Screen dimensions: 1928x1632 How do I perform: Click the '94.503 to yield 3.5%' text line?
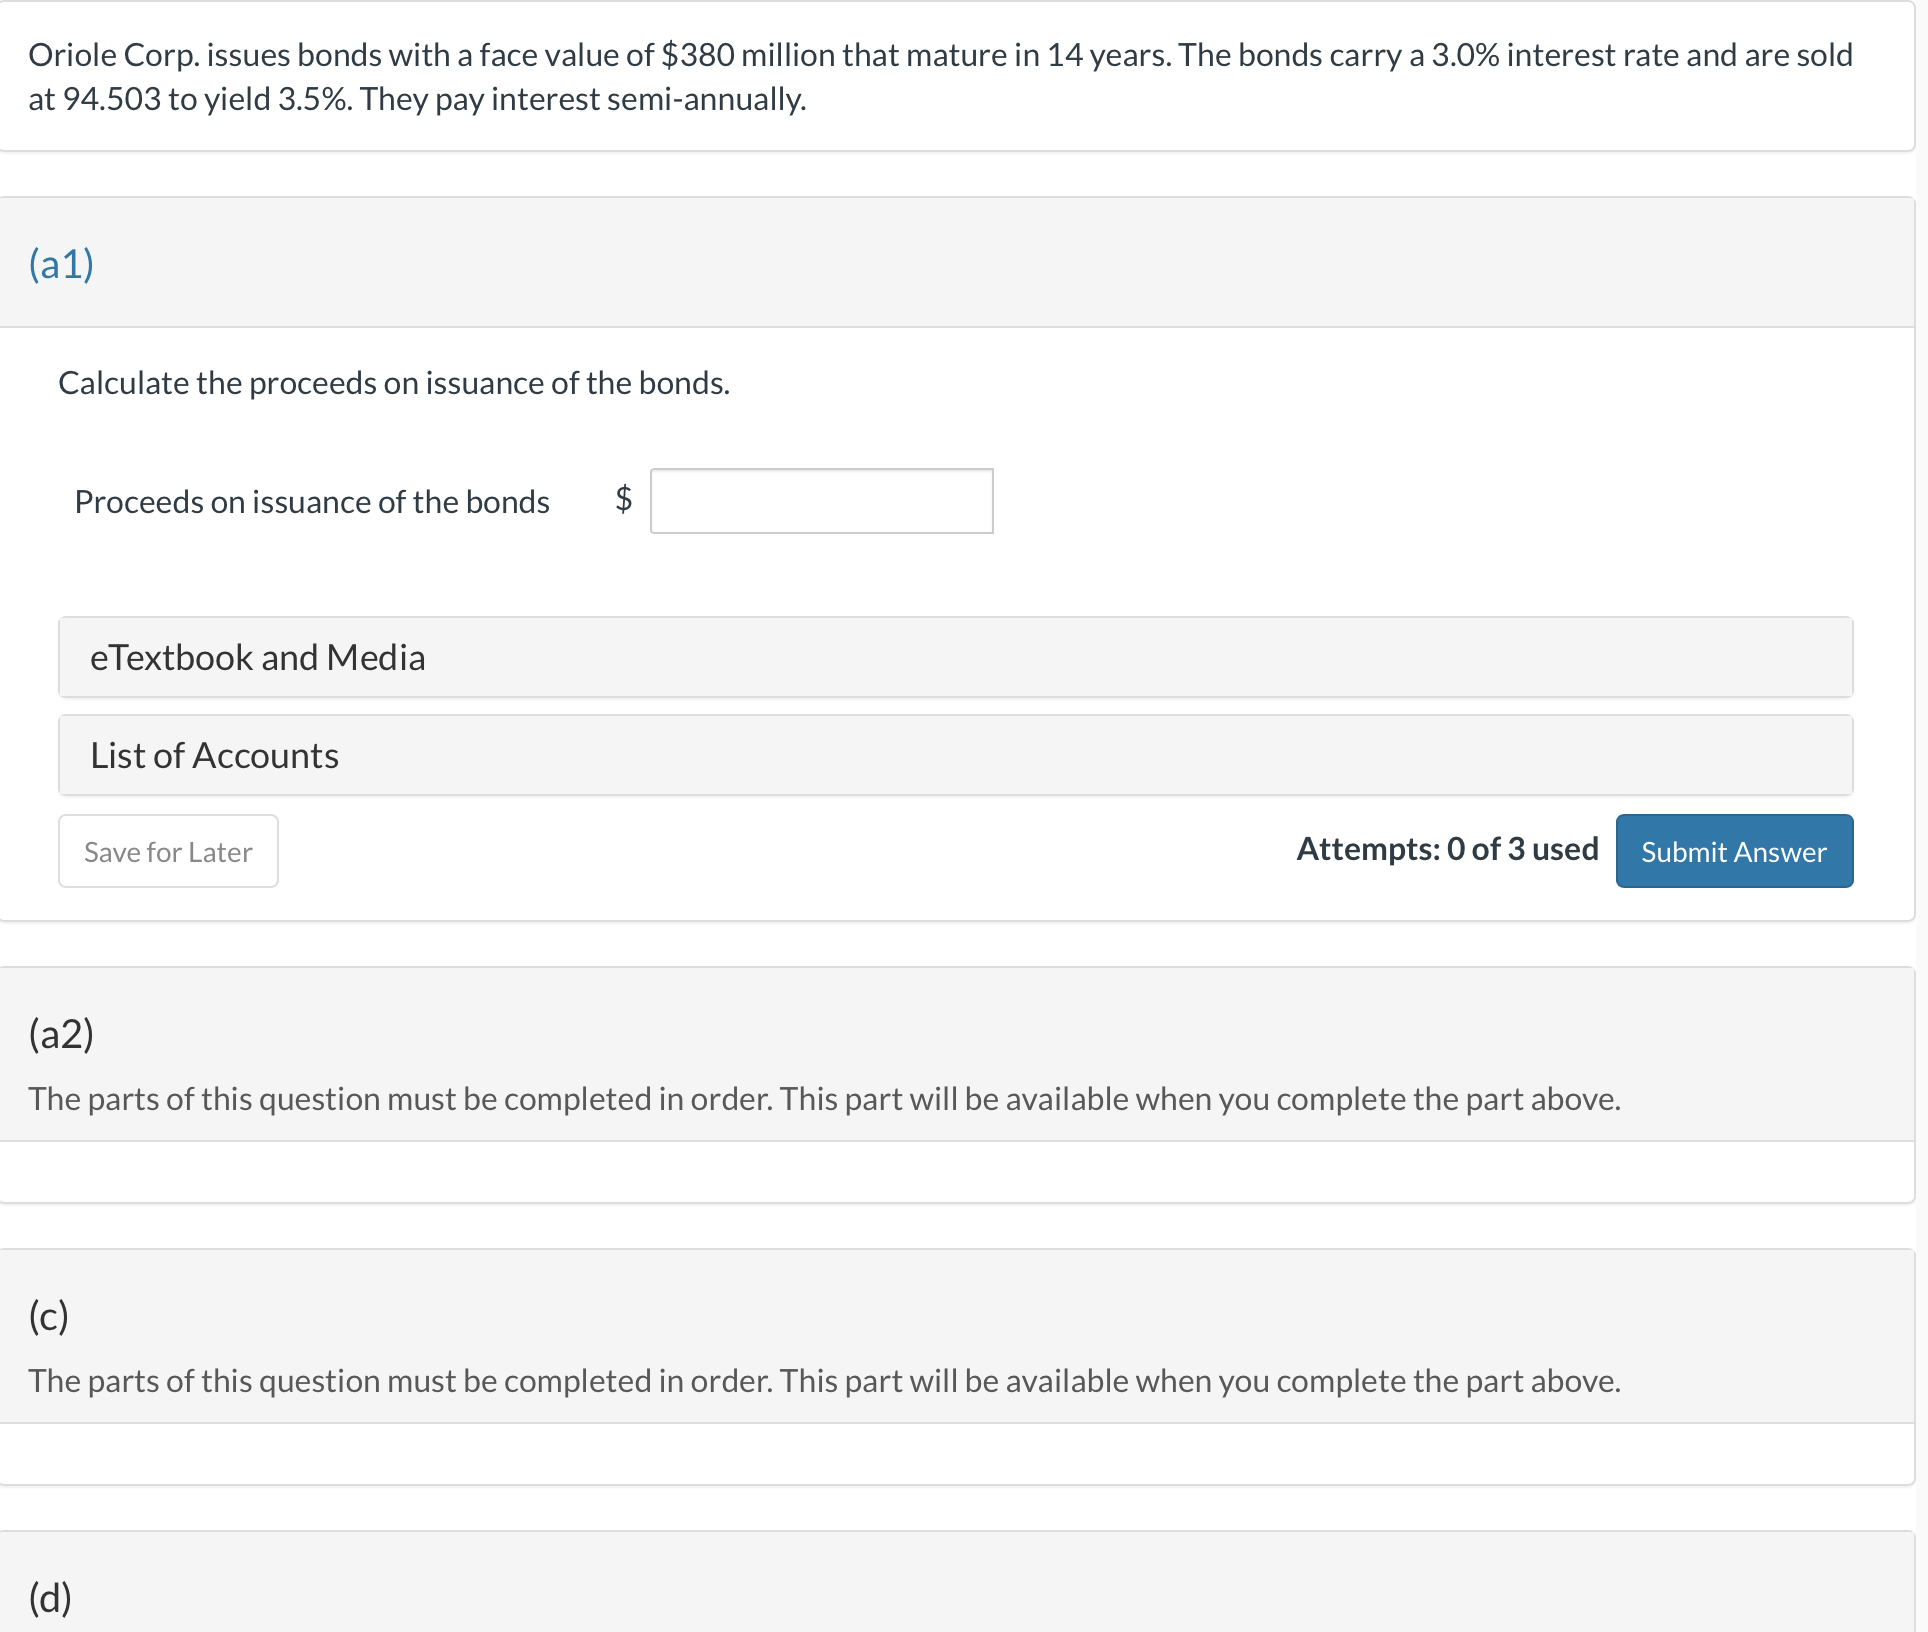[x=417, y=99]
